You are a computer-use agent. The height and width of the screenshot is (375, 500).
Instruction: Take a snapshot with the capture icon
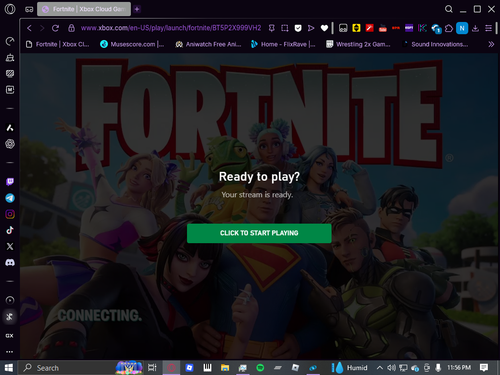tap(285, 28)
